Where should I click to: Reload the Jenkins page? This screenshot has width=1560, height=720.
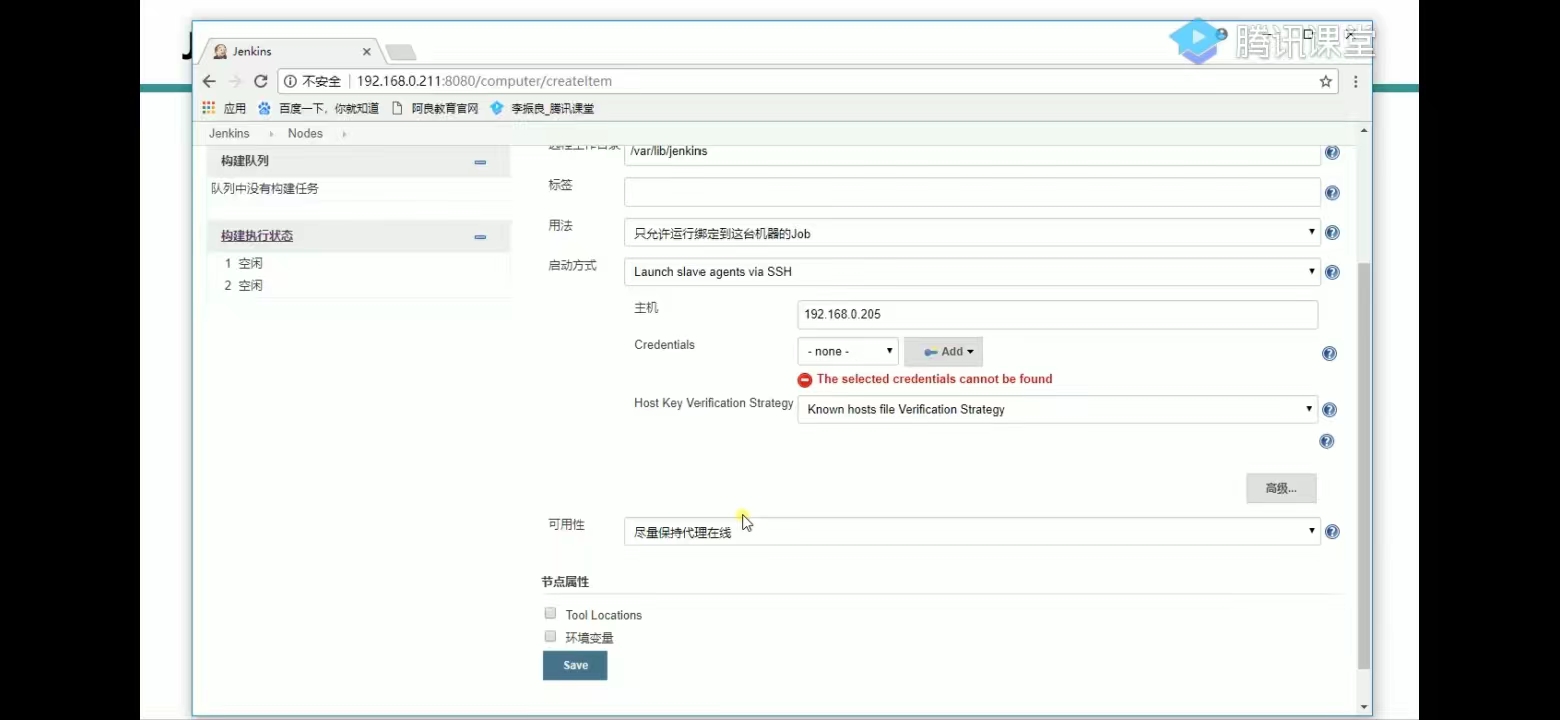pos(261,81)
